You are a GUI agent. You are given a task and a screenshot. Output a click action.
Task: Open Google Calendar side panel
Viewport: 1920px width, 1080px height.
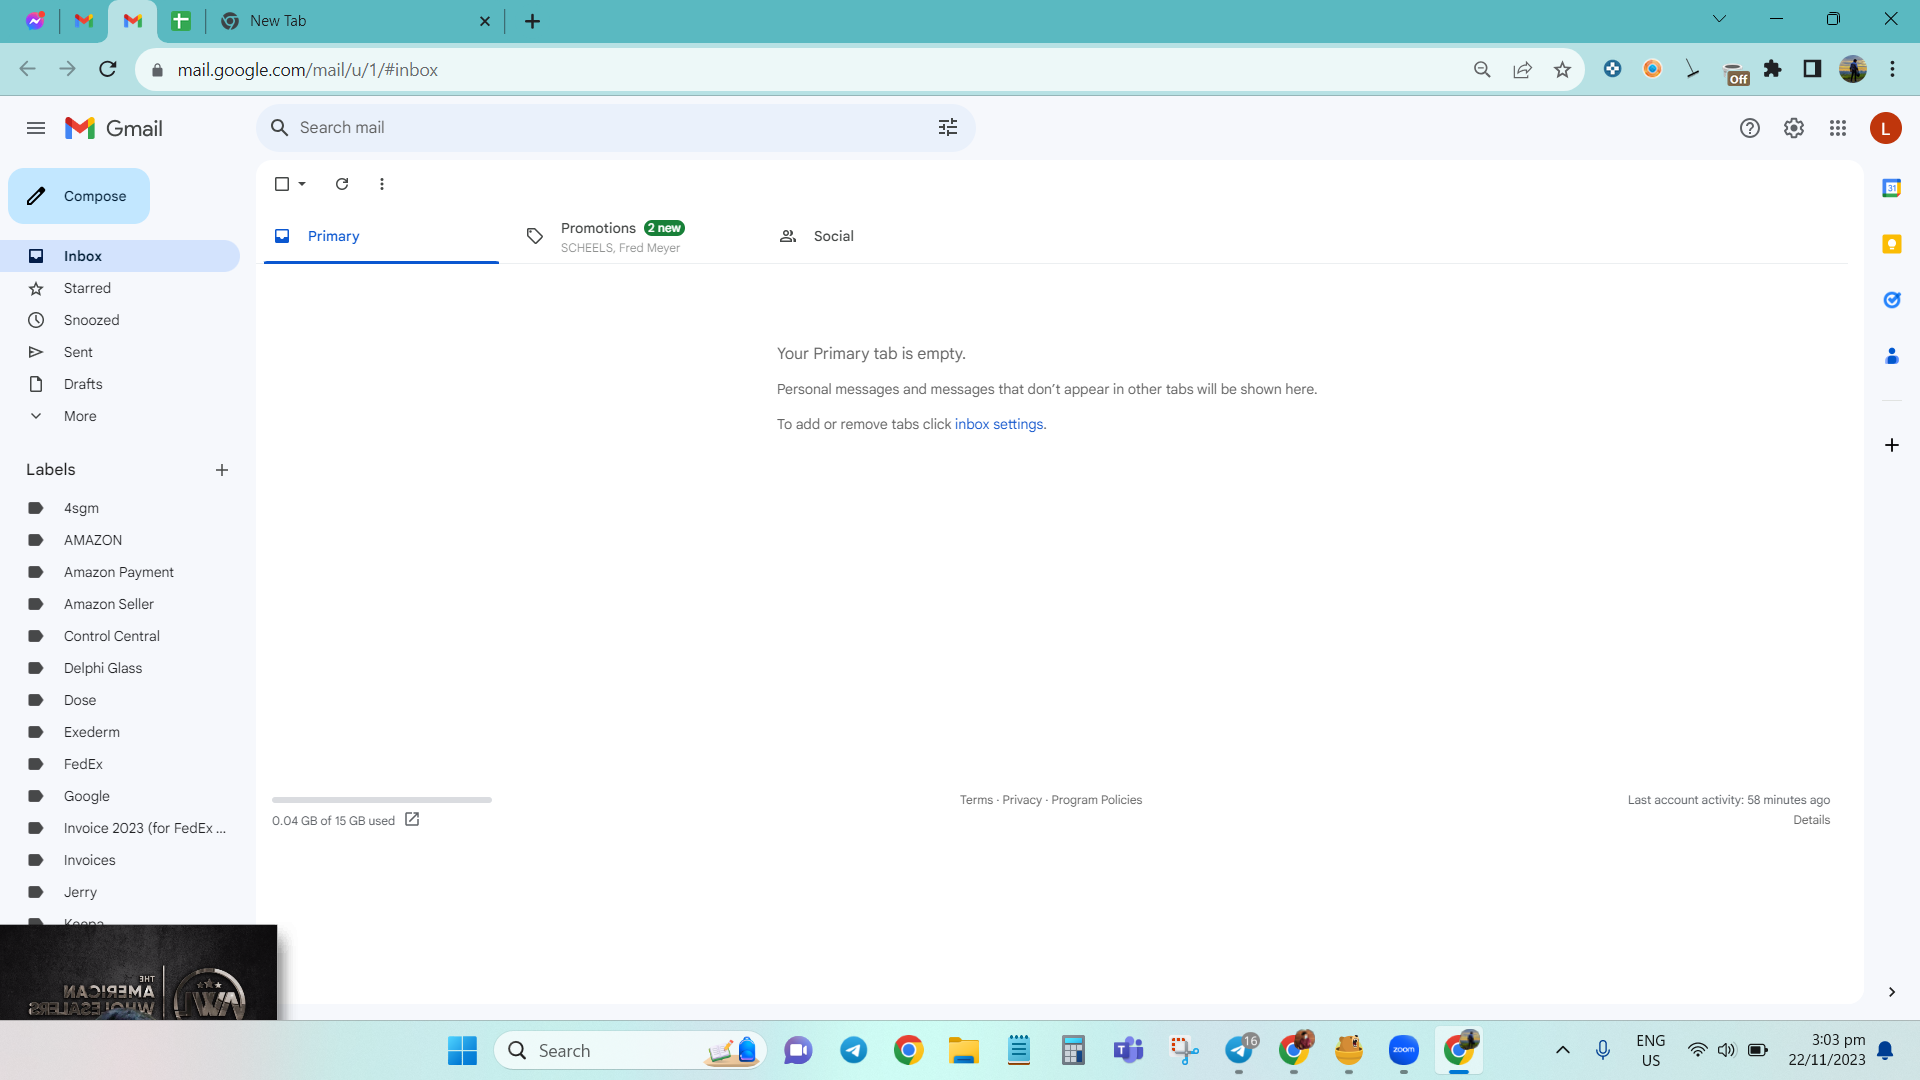[x=1892, y=188]
